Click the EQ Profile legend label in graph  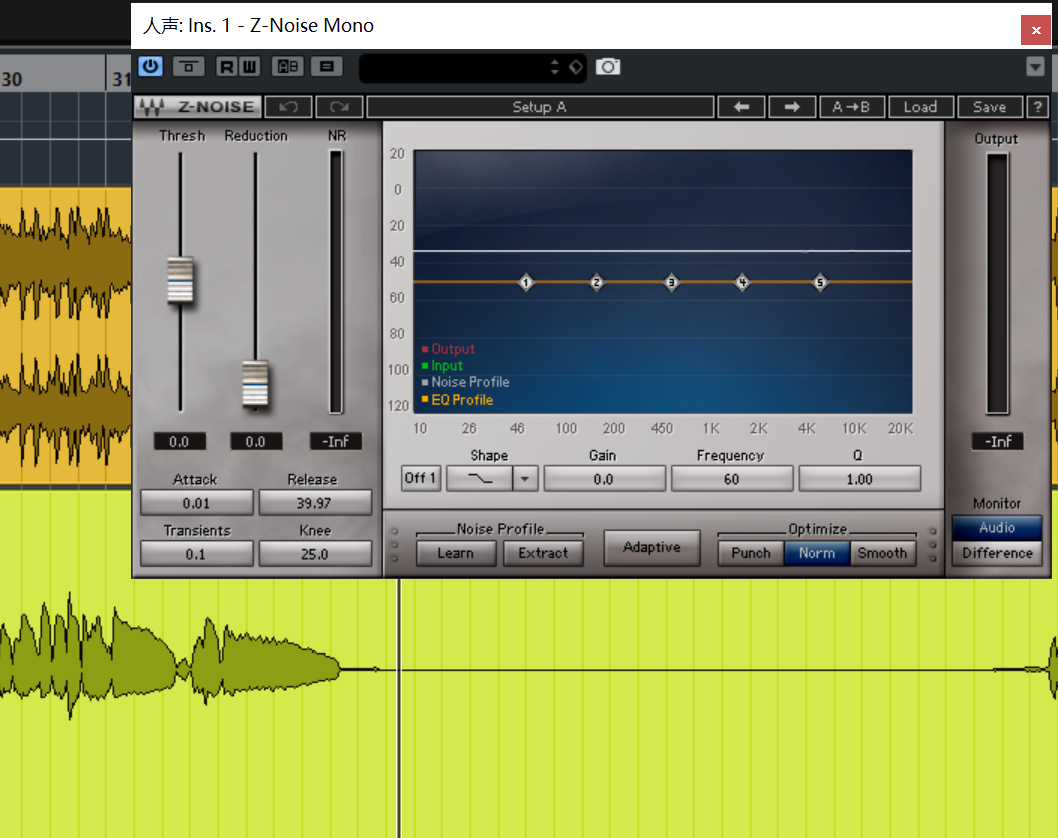click(x=462, y=400)
